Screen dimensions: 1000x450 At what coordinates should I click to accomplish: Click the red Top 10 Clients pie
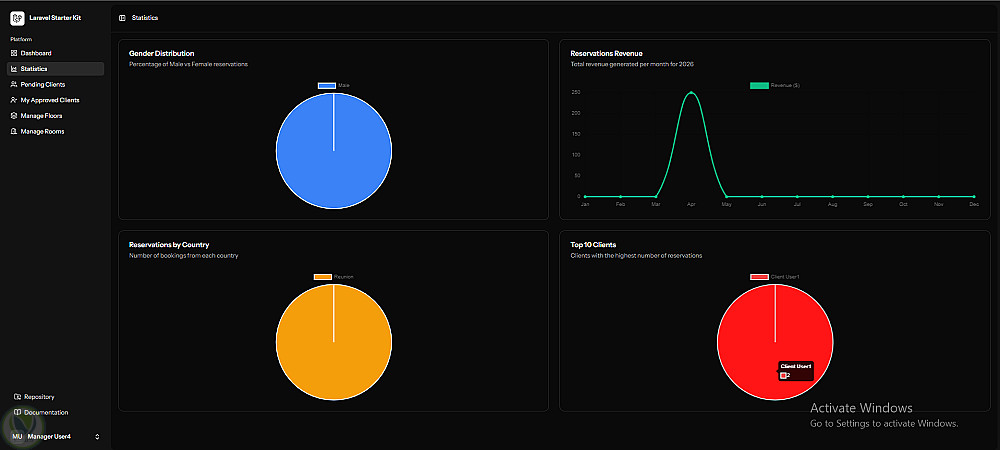(x=775, y=342)
